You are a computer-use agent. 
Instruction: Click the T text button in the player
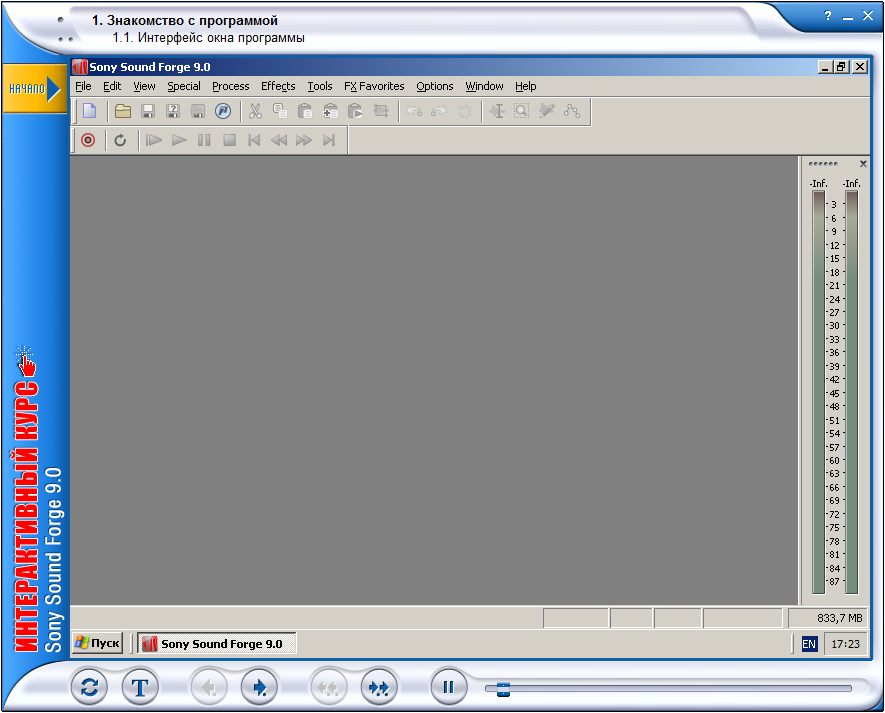pos(140,688)
